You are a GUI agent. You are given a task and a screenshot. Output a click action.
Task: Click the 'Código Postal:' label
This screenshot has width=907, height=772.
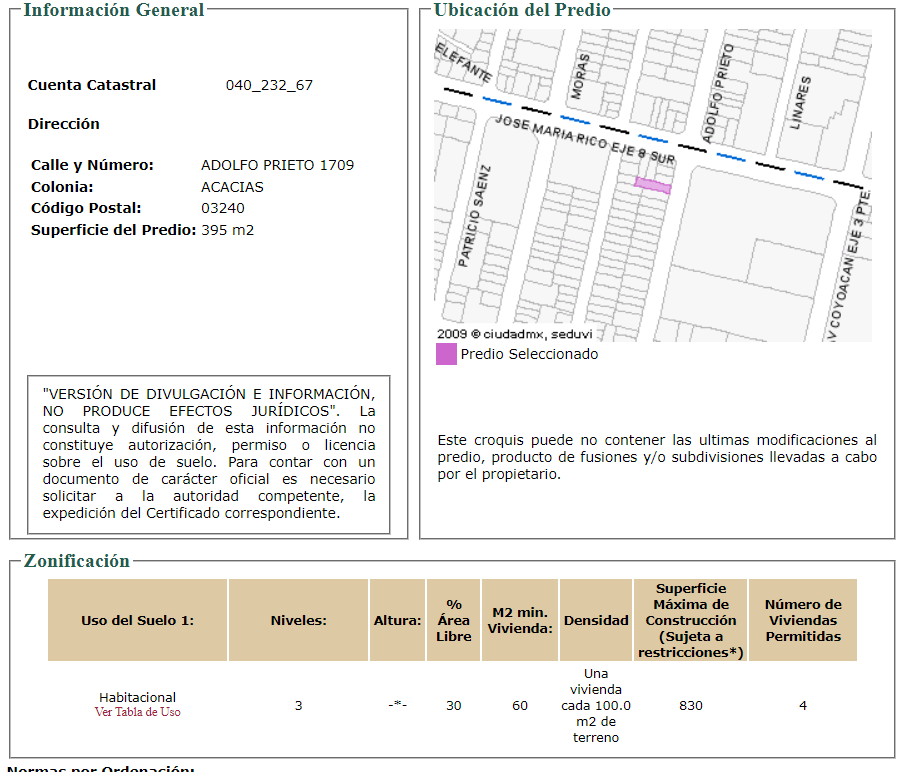(86, 208)
